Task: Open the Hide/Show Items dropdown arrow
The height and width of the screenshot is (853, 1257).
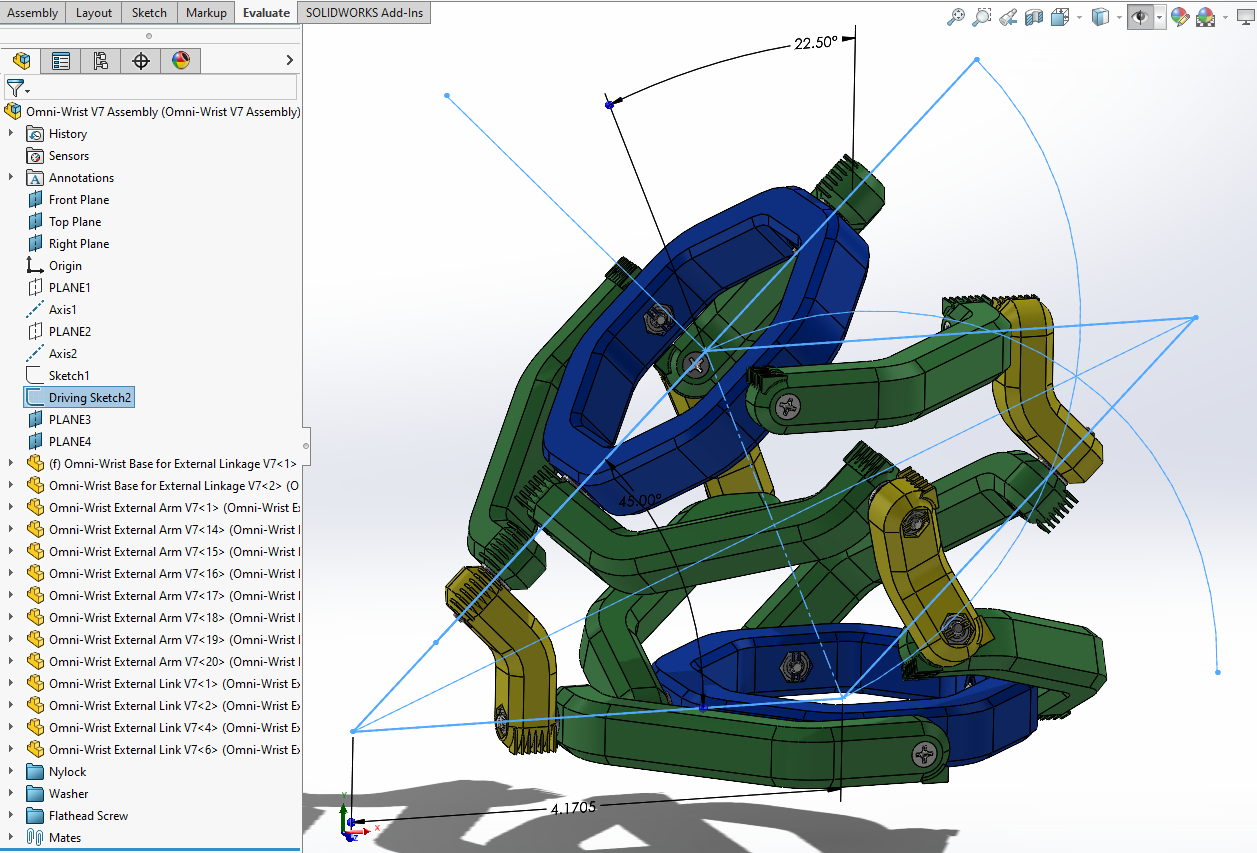Action: (1159, 17)
